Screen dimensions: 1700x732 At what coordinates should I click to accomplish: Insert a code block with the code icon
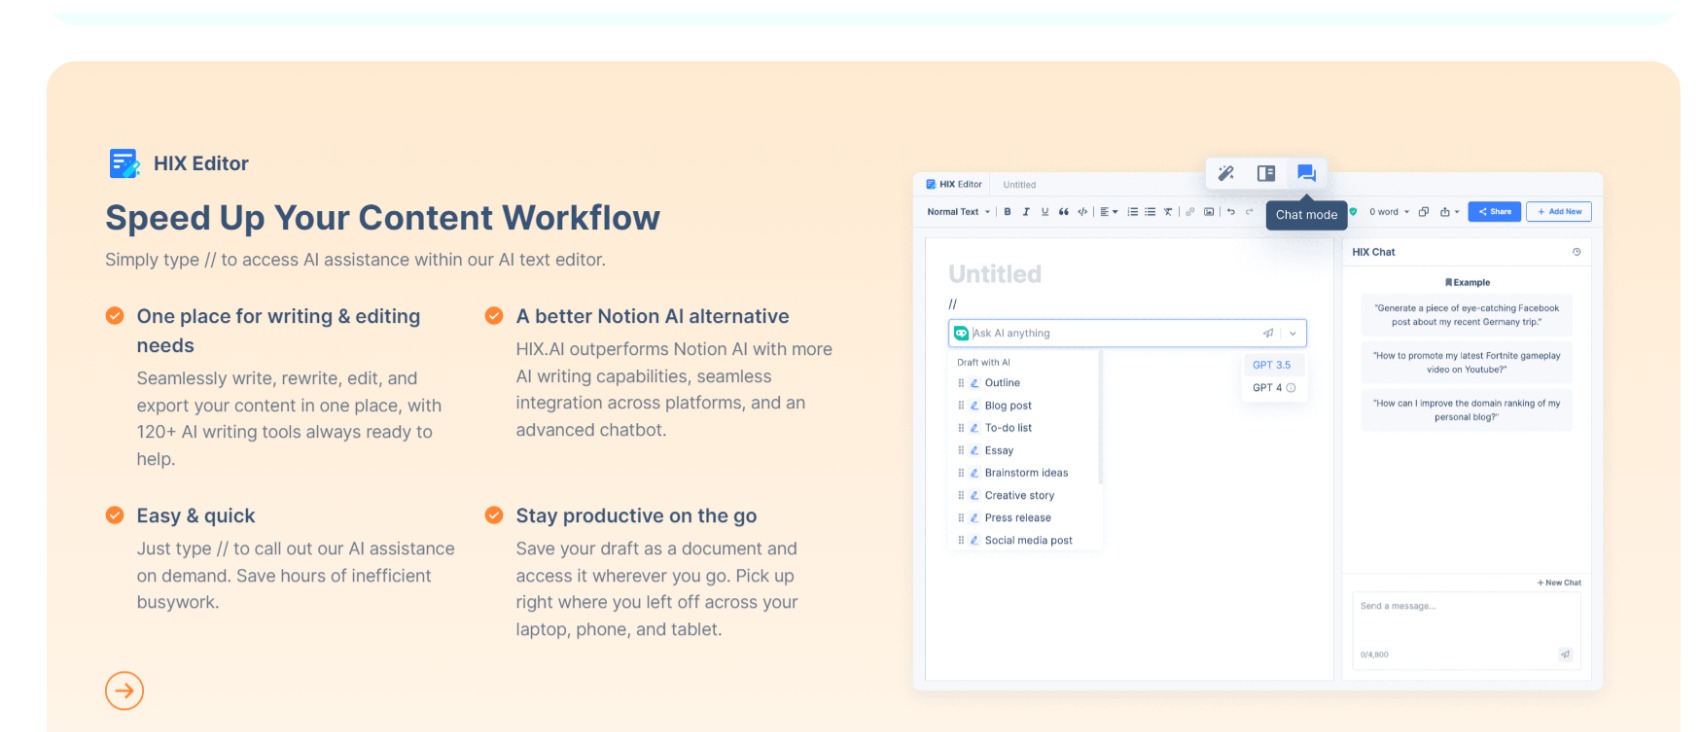tap(1082, 212)
